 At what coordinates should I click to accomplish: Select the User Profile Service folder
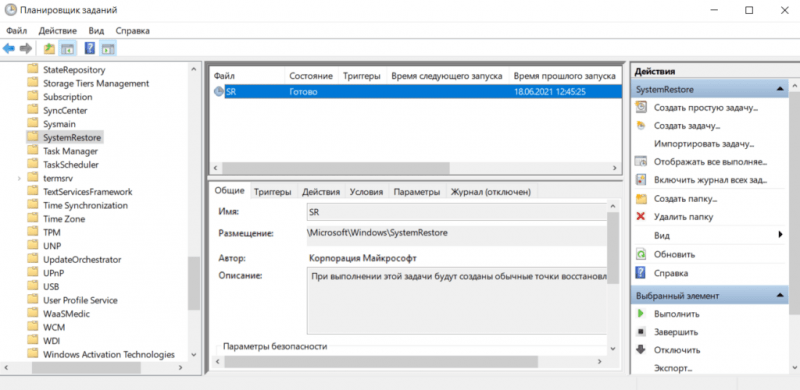[80, 300]
